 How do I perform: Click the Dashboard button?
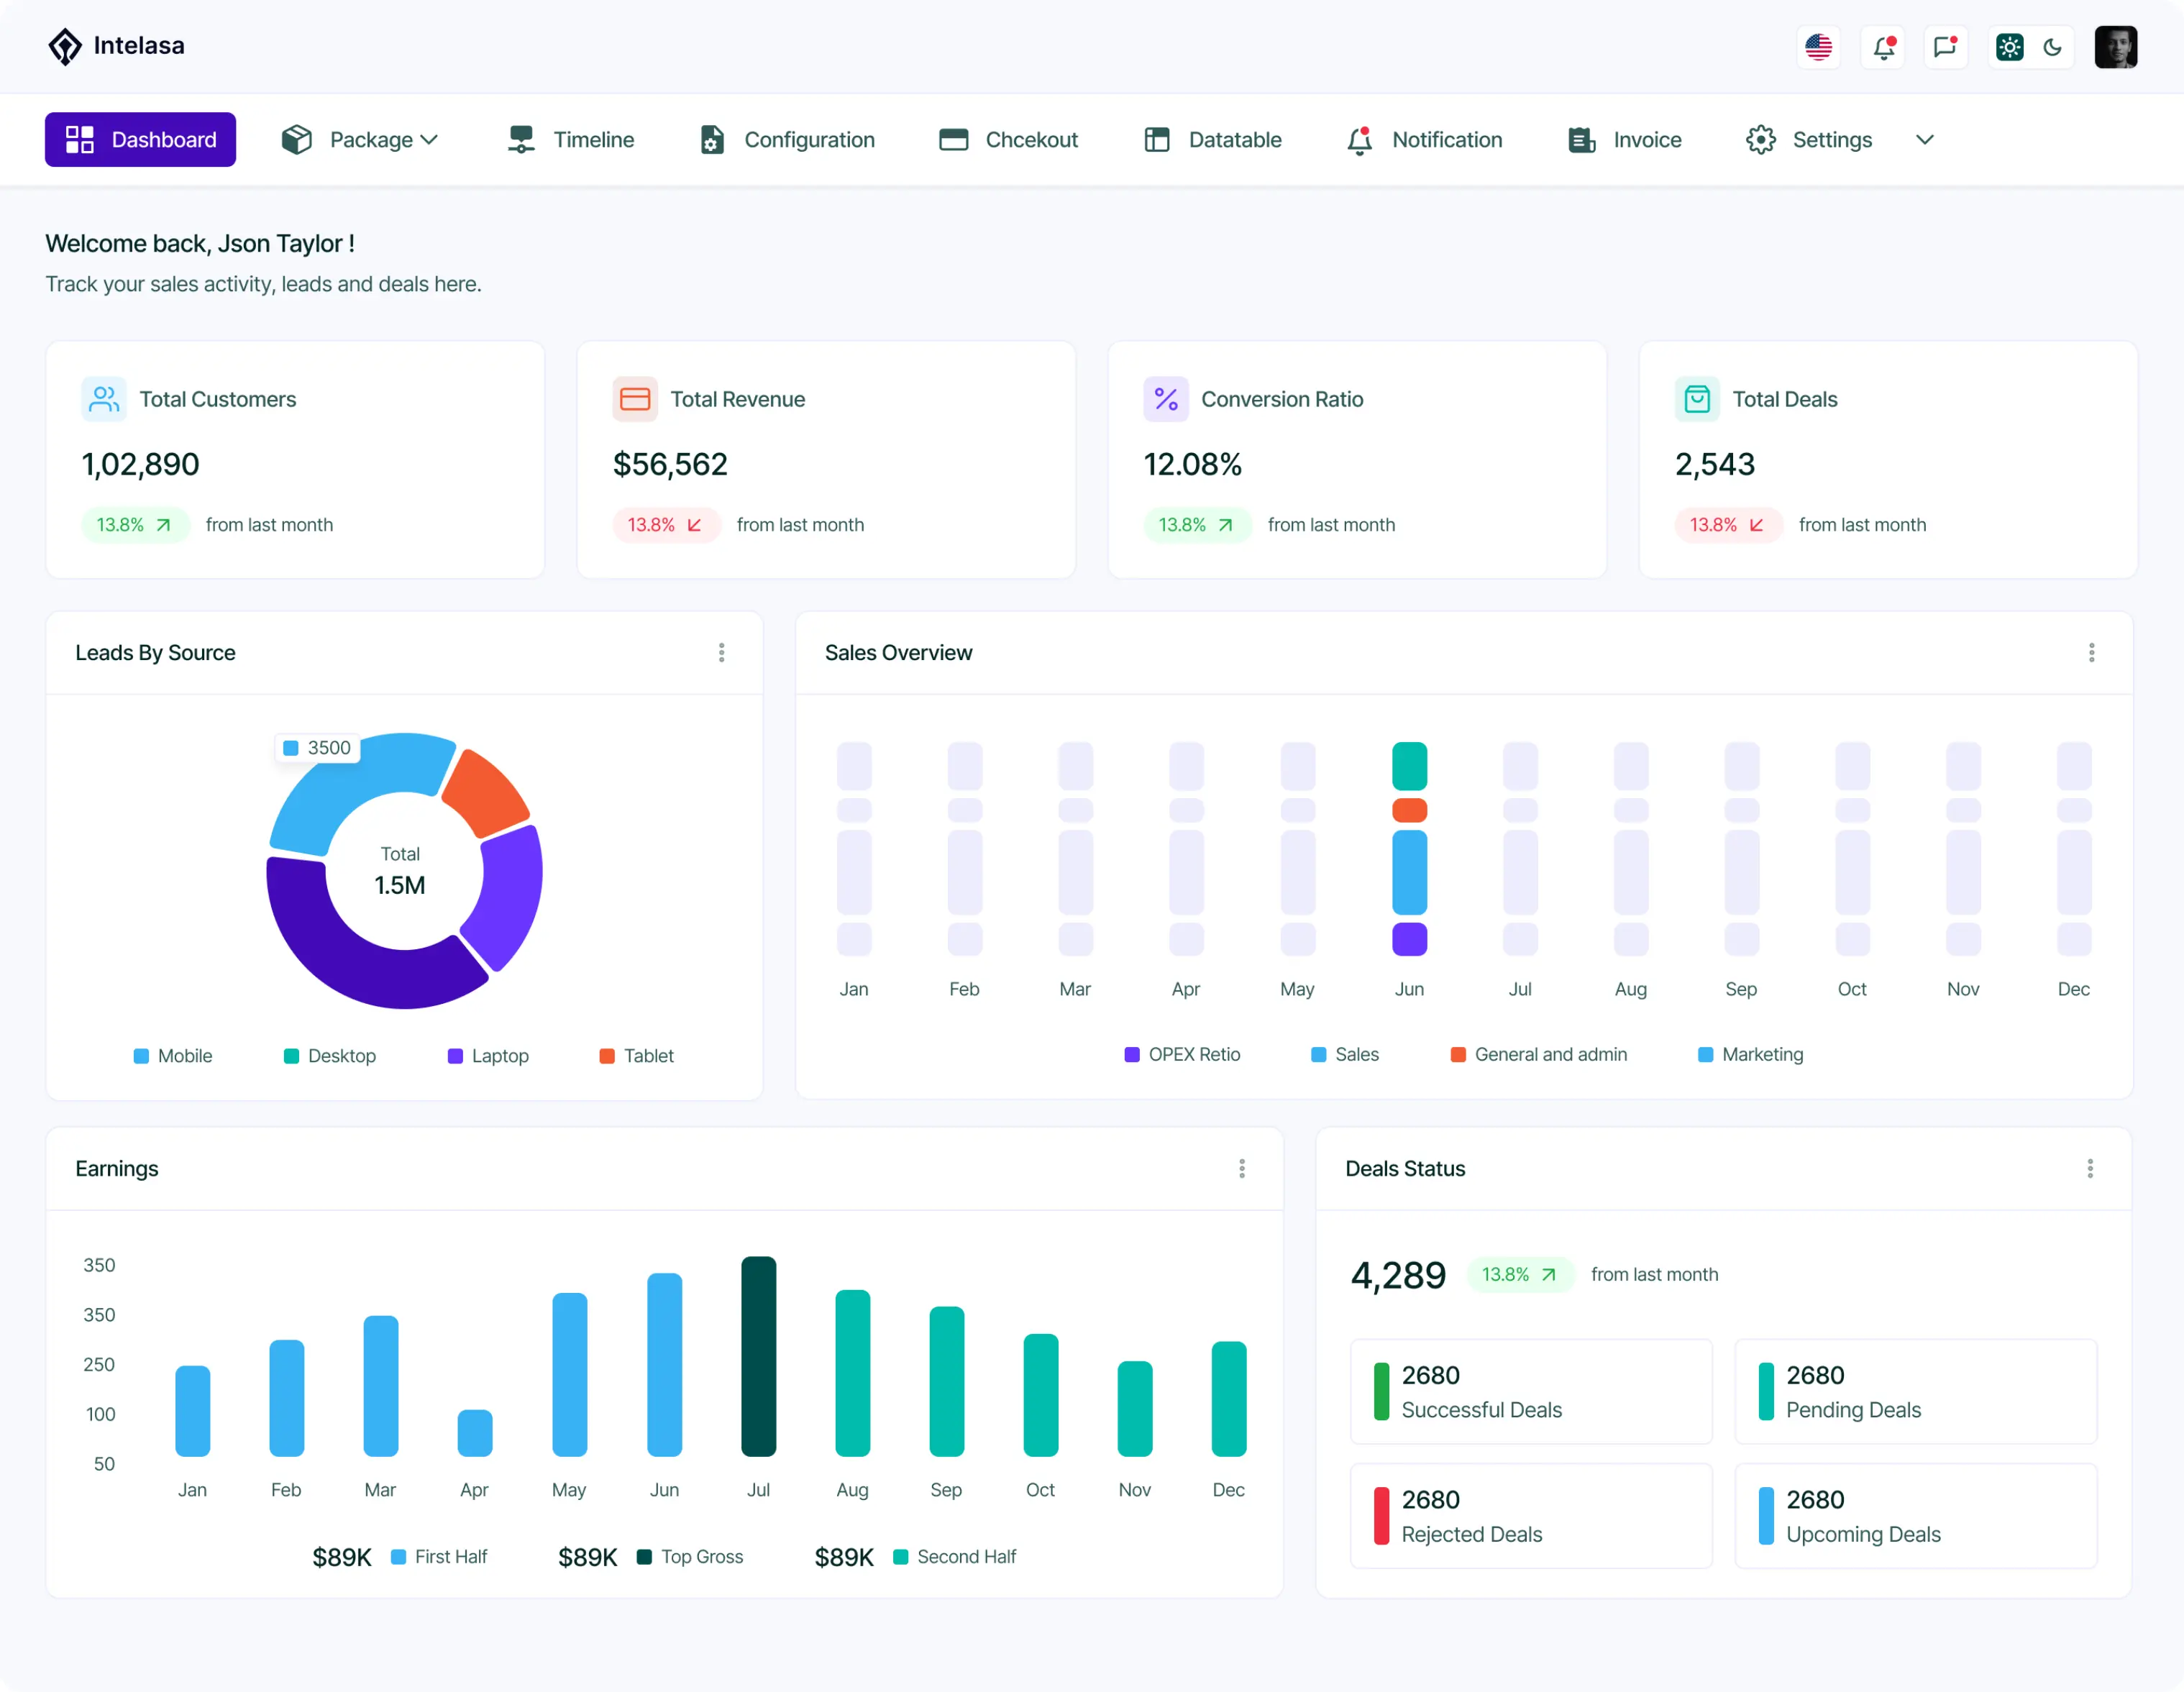click(x=140, y=140)
